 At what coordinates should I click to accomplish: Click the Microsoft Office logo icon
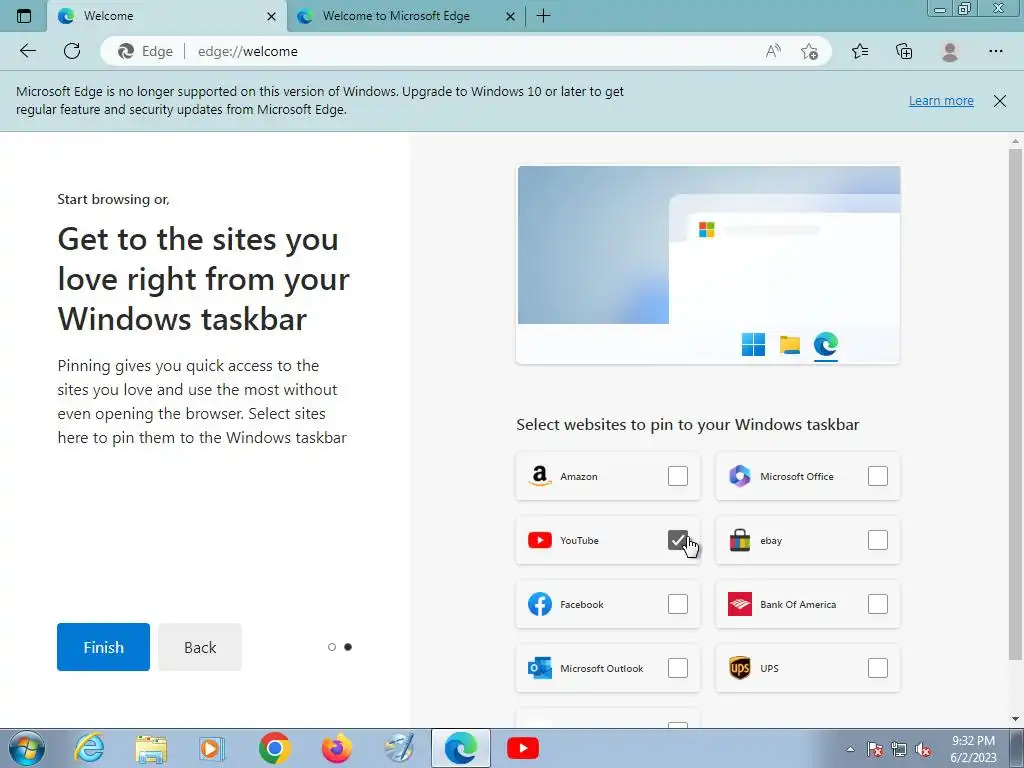click(x=740, y=476)
